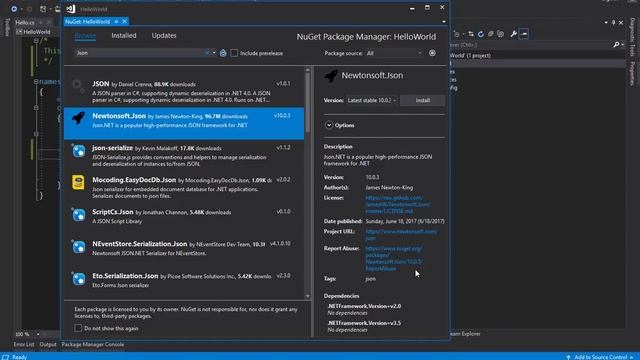Clear the Json search text
640x360 pixels.
point(207,53)
